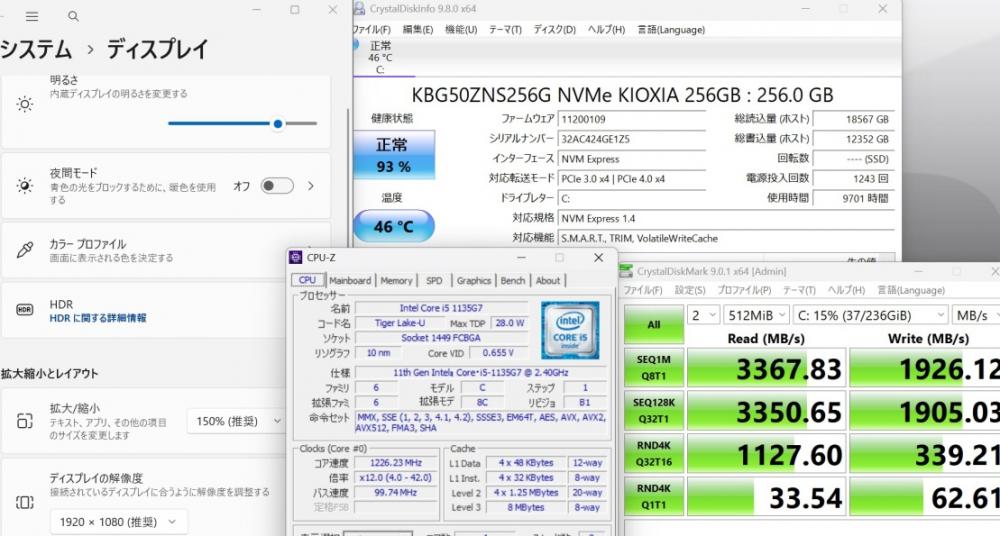
Task: Select drive C: health status indicator
Action: 380,57
